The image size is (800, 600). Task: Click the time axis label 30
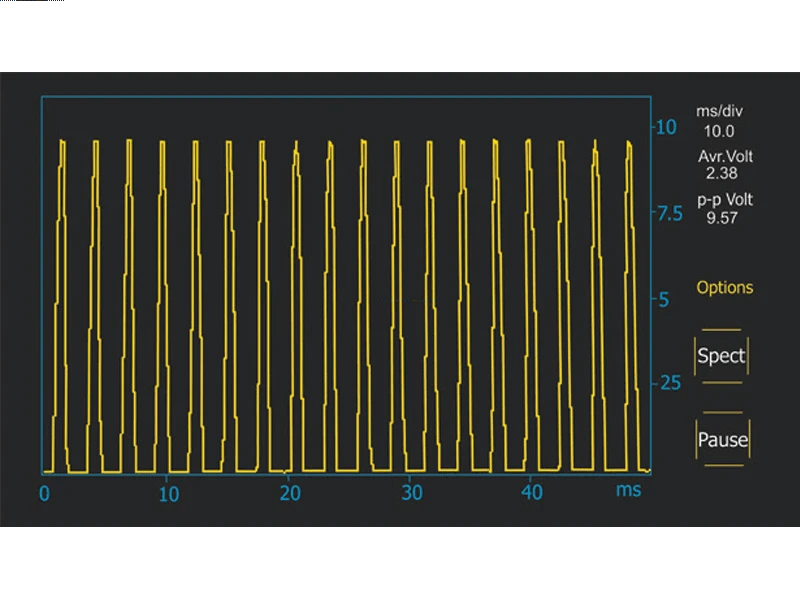click(412, 493)
